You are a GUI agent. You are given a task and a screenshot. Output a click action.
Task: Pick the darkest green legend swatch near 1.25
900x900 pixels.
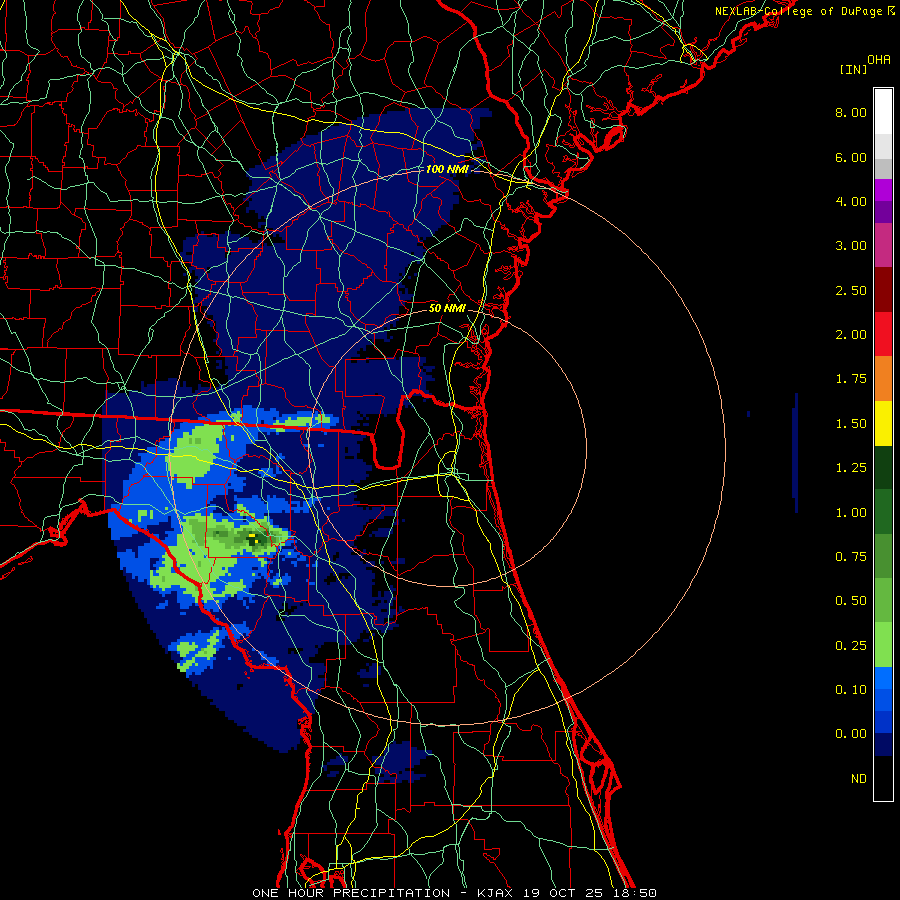(883, 467)
